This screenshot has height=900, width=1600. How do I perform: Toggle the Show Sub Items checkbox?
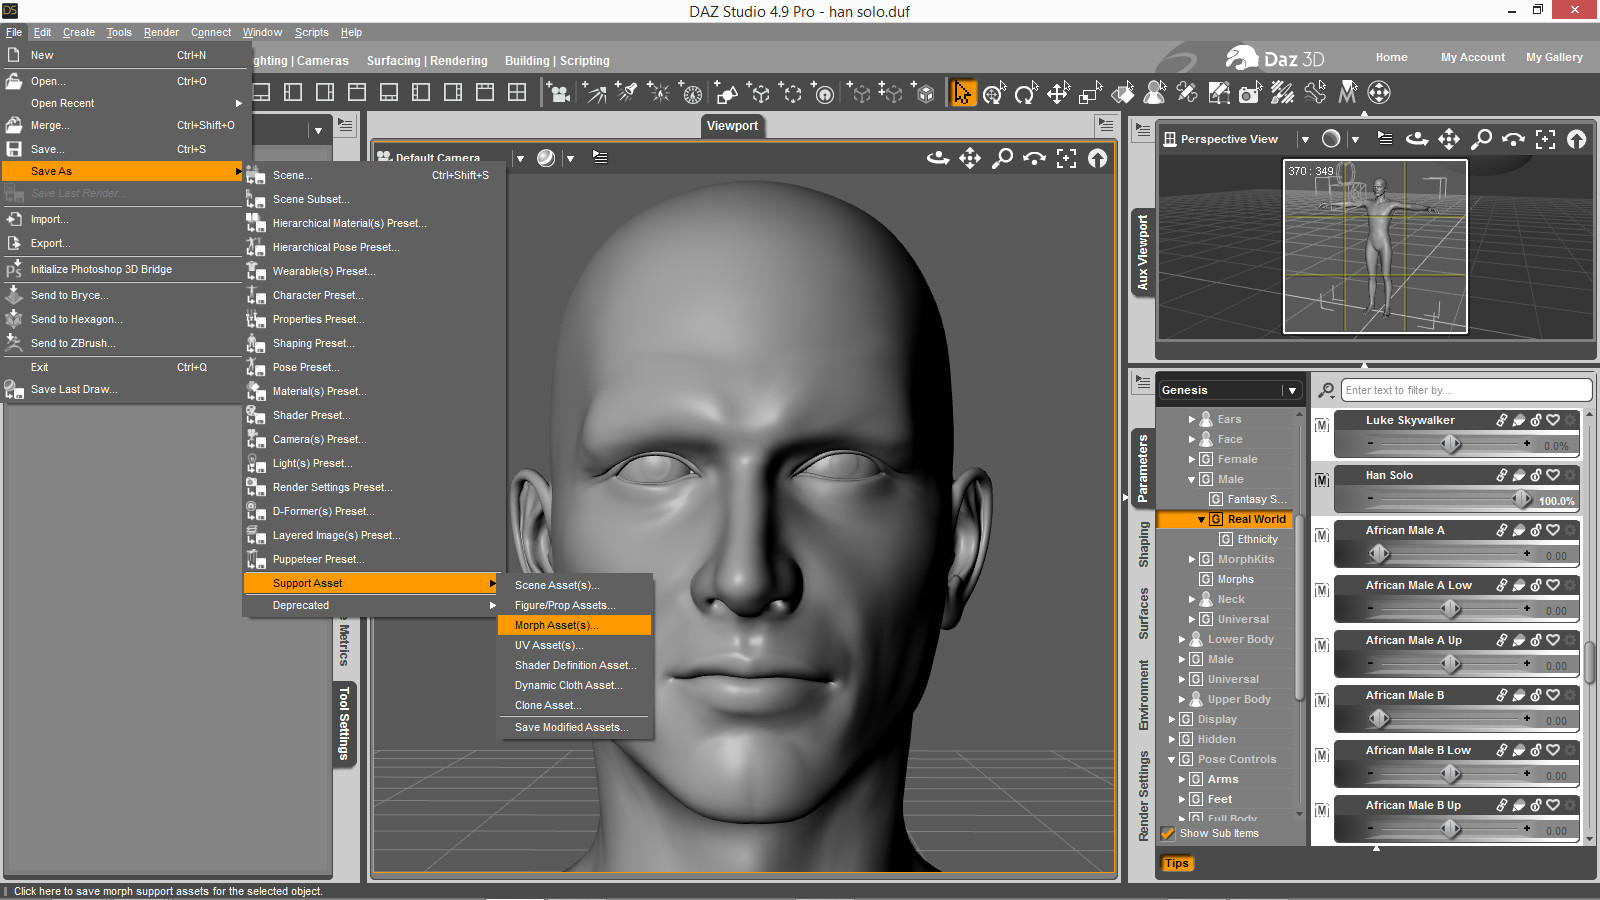tap(1167, 833)
